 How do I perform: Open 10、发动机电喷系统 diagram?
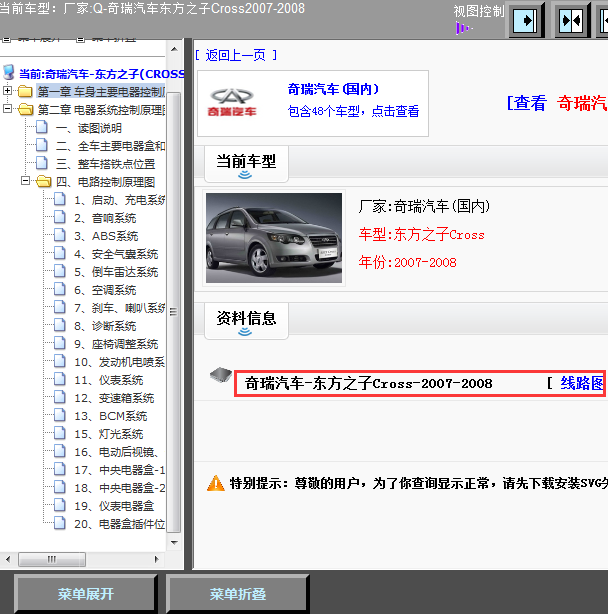[119, 362]
